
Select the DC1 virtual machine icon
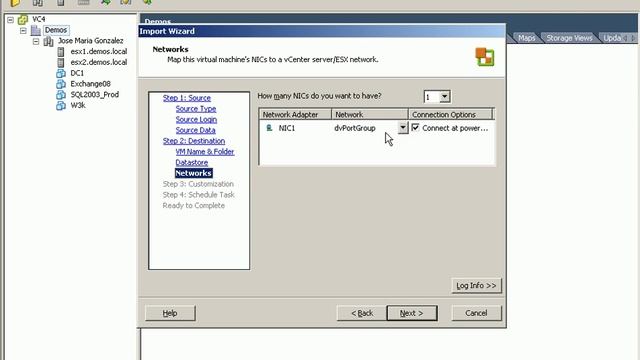[x=61, y=73]
